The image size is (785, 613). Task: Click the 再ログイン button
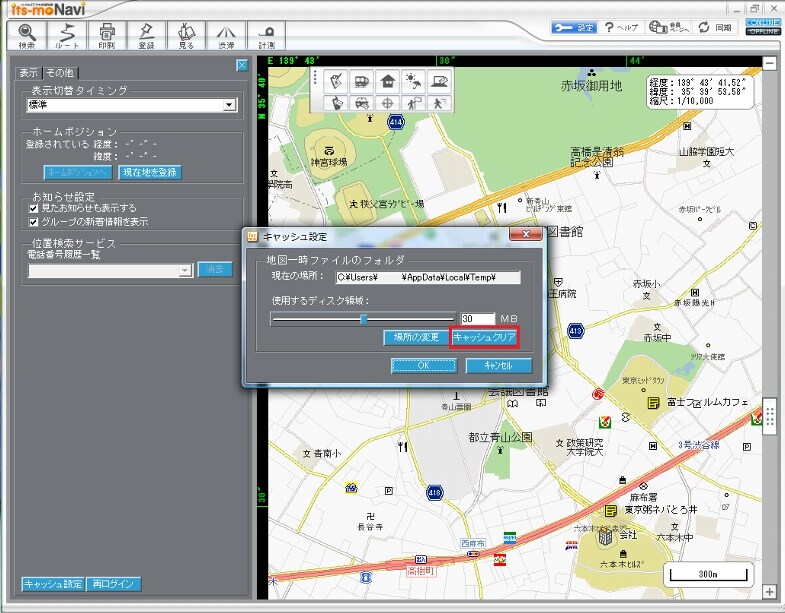(x=114, y=584)
